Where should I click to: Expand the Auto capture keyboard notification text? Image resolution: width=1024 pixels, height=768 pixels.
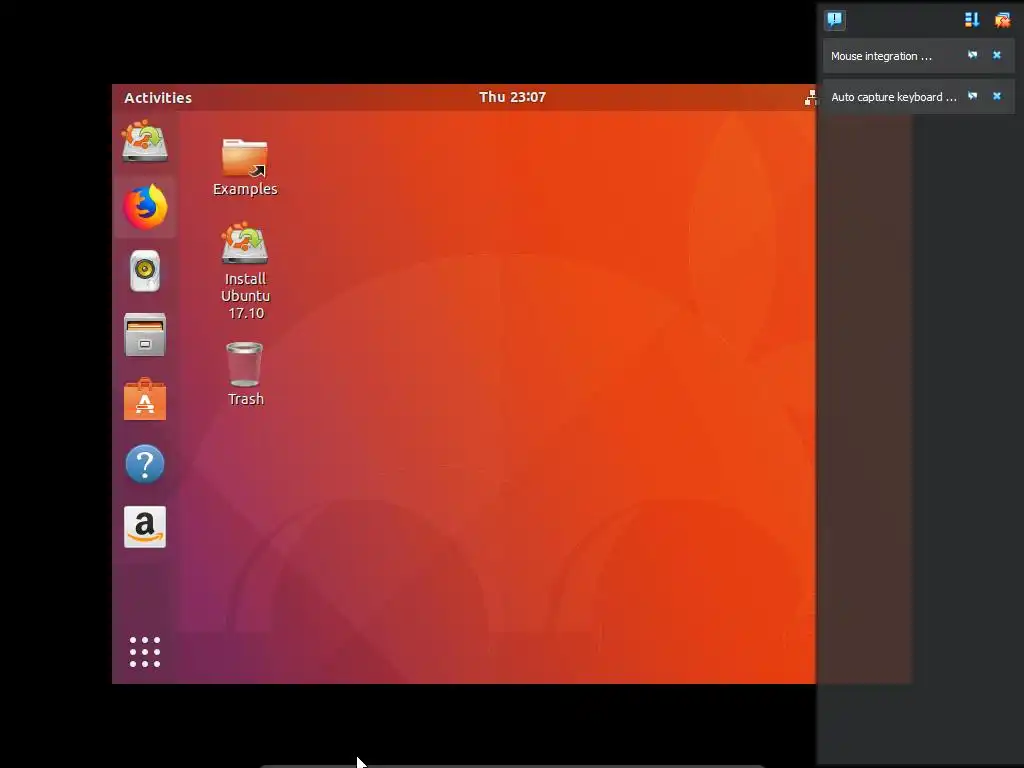pos(893,97)
